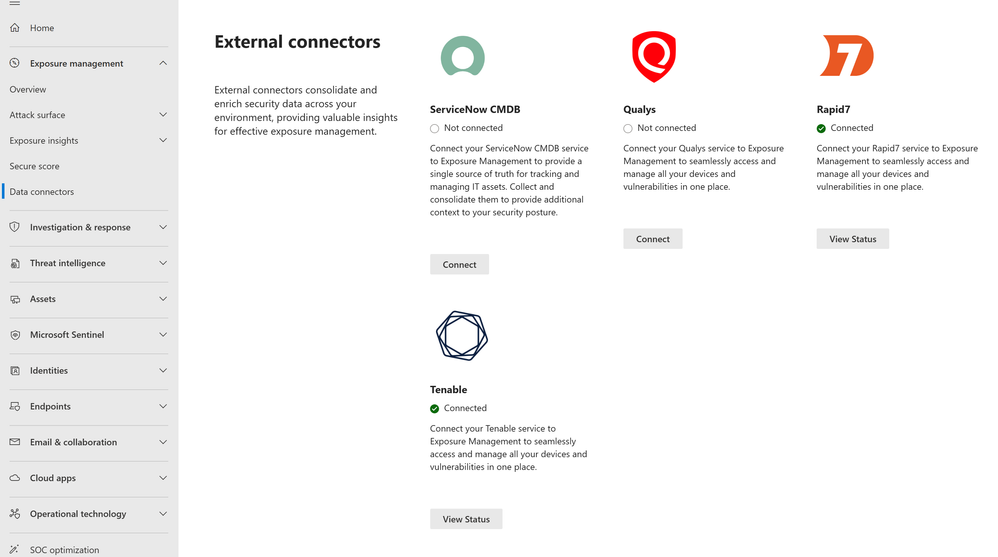Collapse the Exposure management section
Image resolution: width=998 pixels, height=557 pixels.
(x=163, y=63)
